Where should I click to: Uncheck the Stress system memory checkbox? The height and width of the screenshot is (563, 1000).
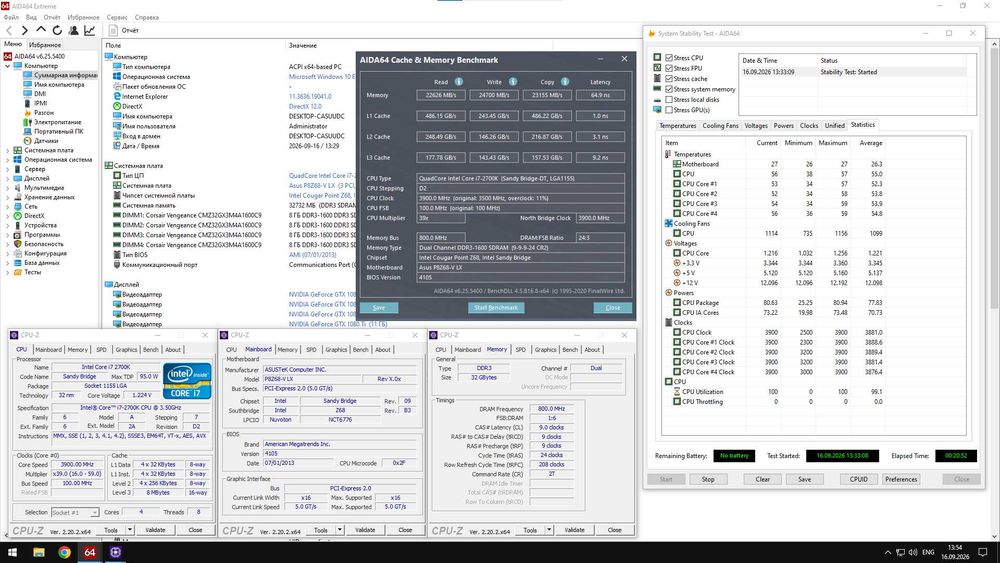669,89
